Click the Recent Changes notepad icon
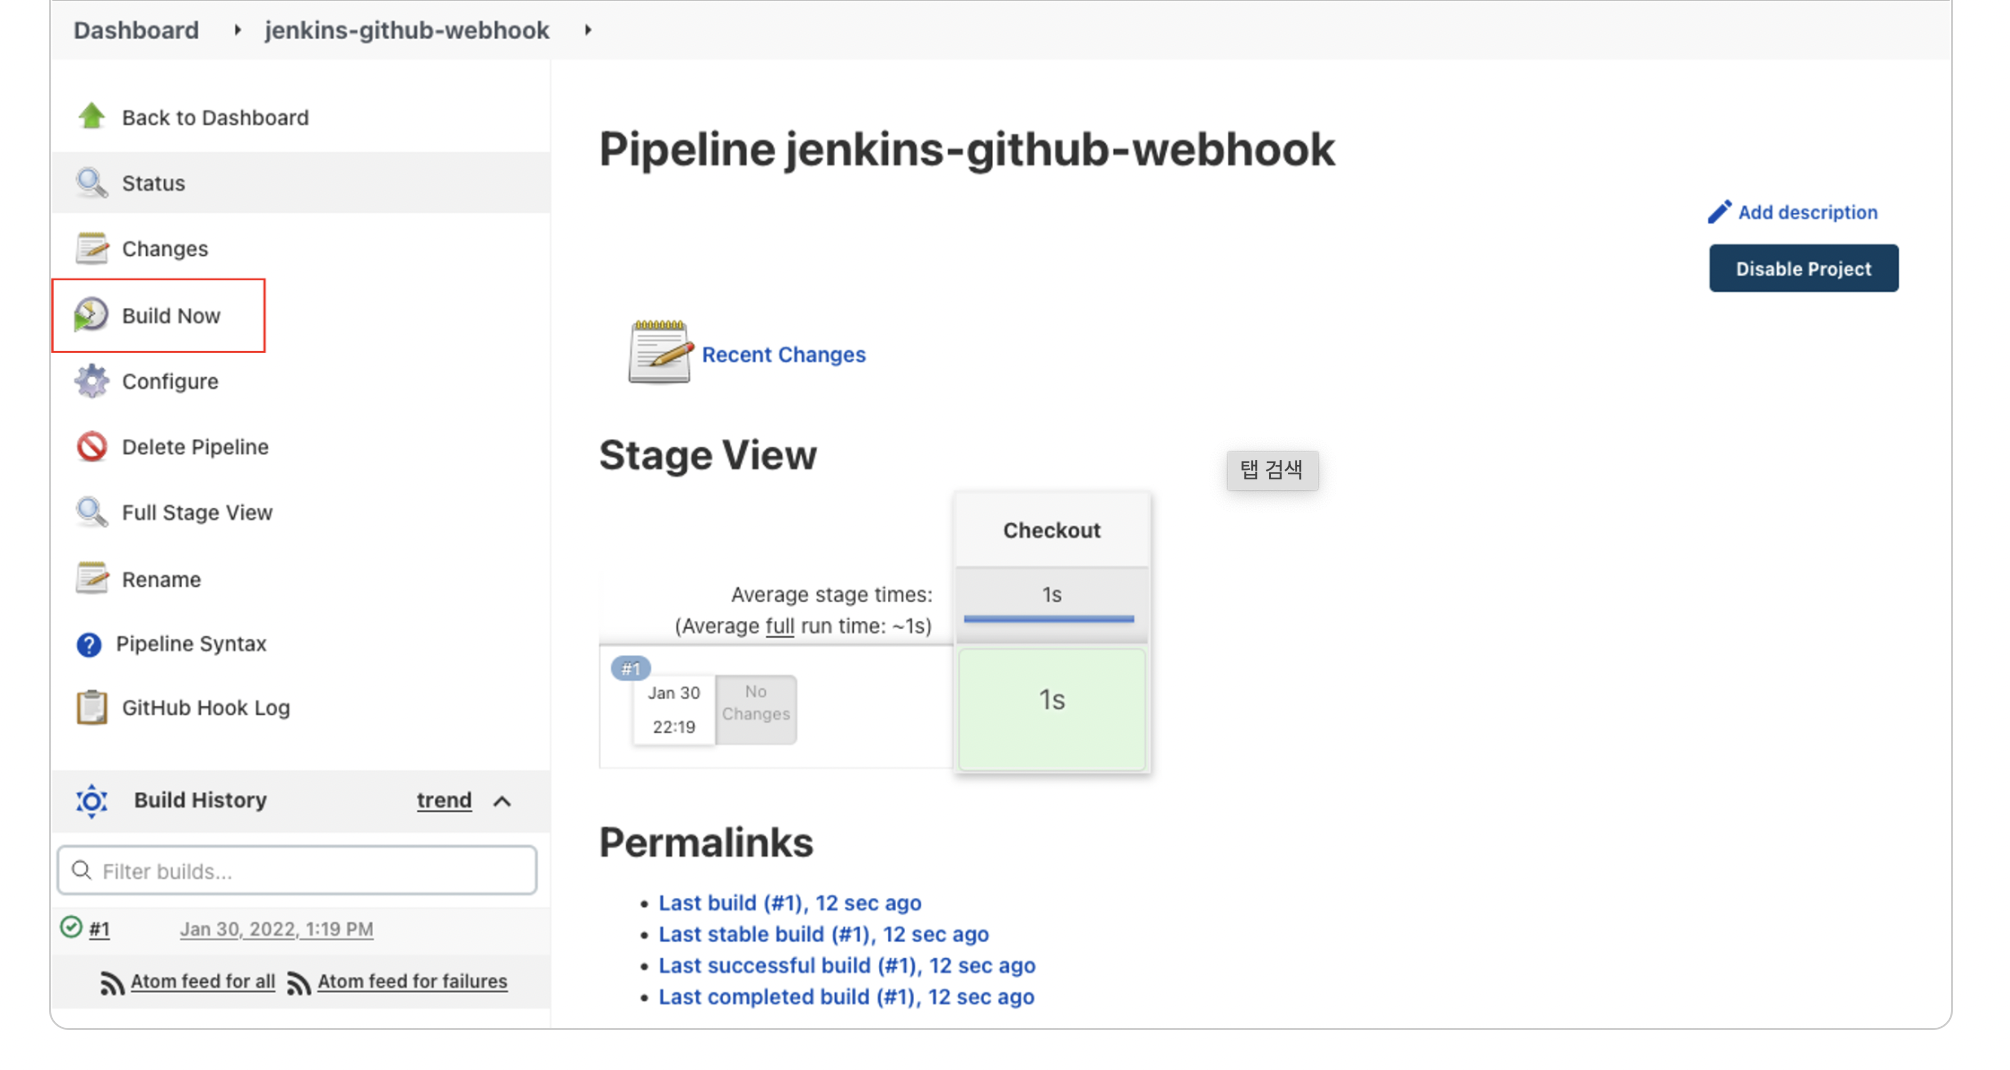The image size is (2010, 1070). point(659,352)
